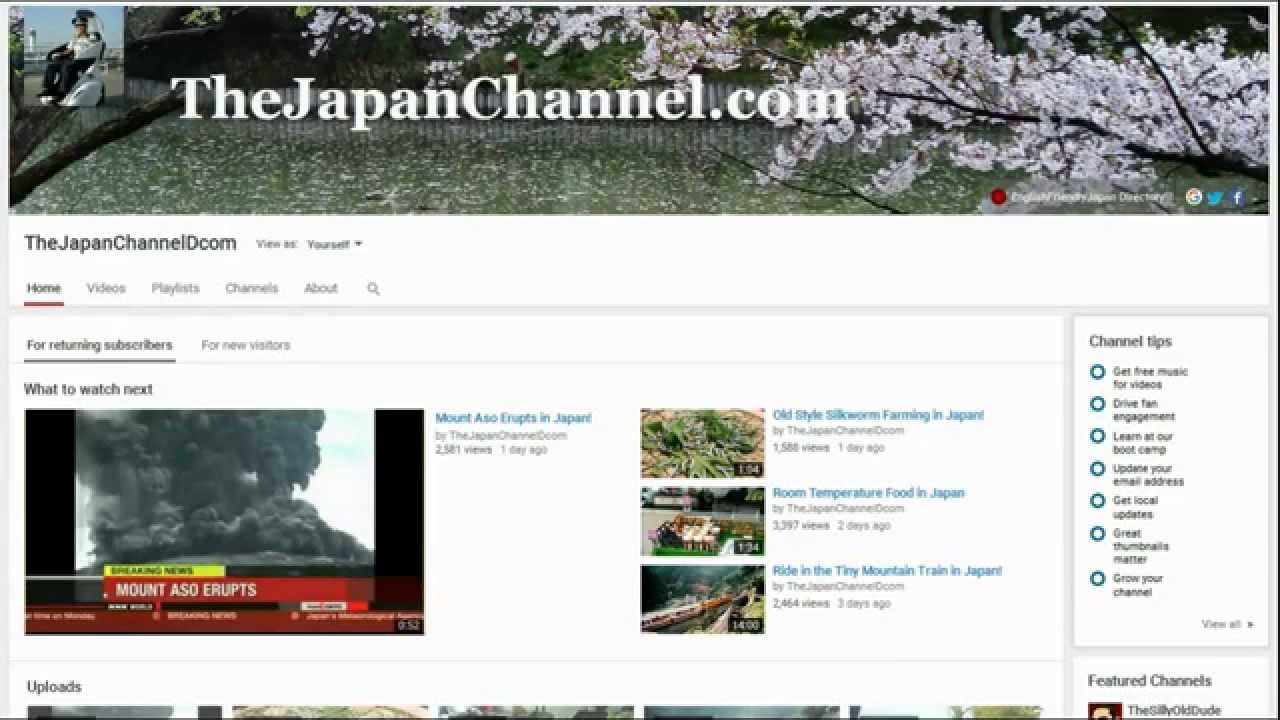Click Get free music for videos text

[1150, 378]
